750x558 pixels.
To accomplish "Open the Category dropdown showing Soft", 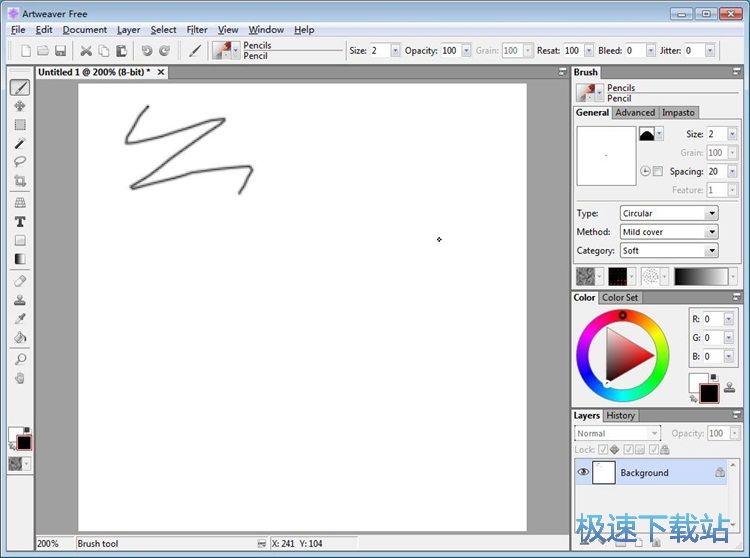I will point(712,251).
